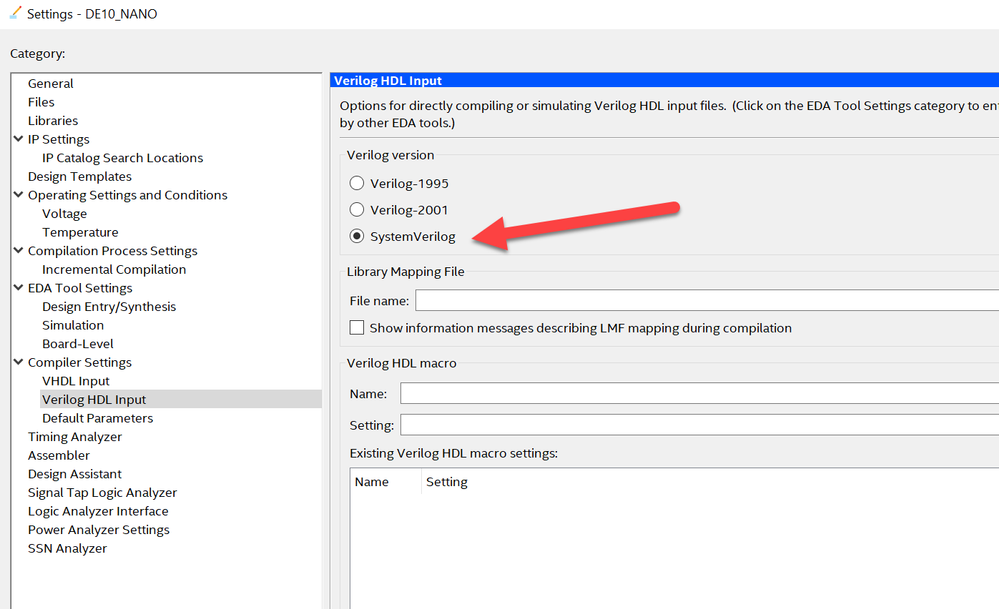Open SSN Analyzer settings
This screenshot has width=999, height=609.
(x=67, y=548)
